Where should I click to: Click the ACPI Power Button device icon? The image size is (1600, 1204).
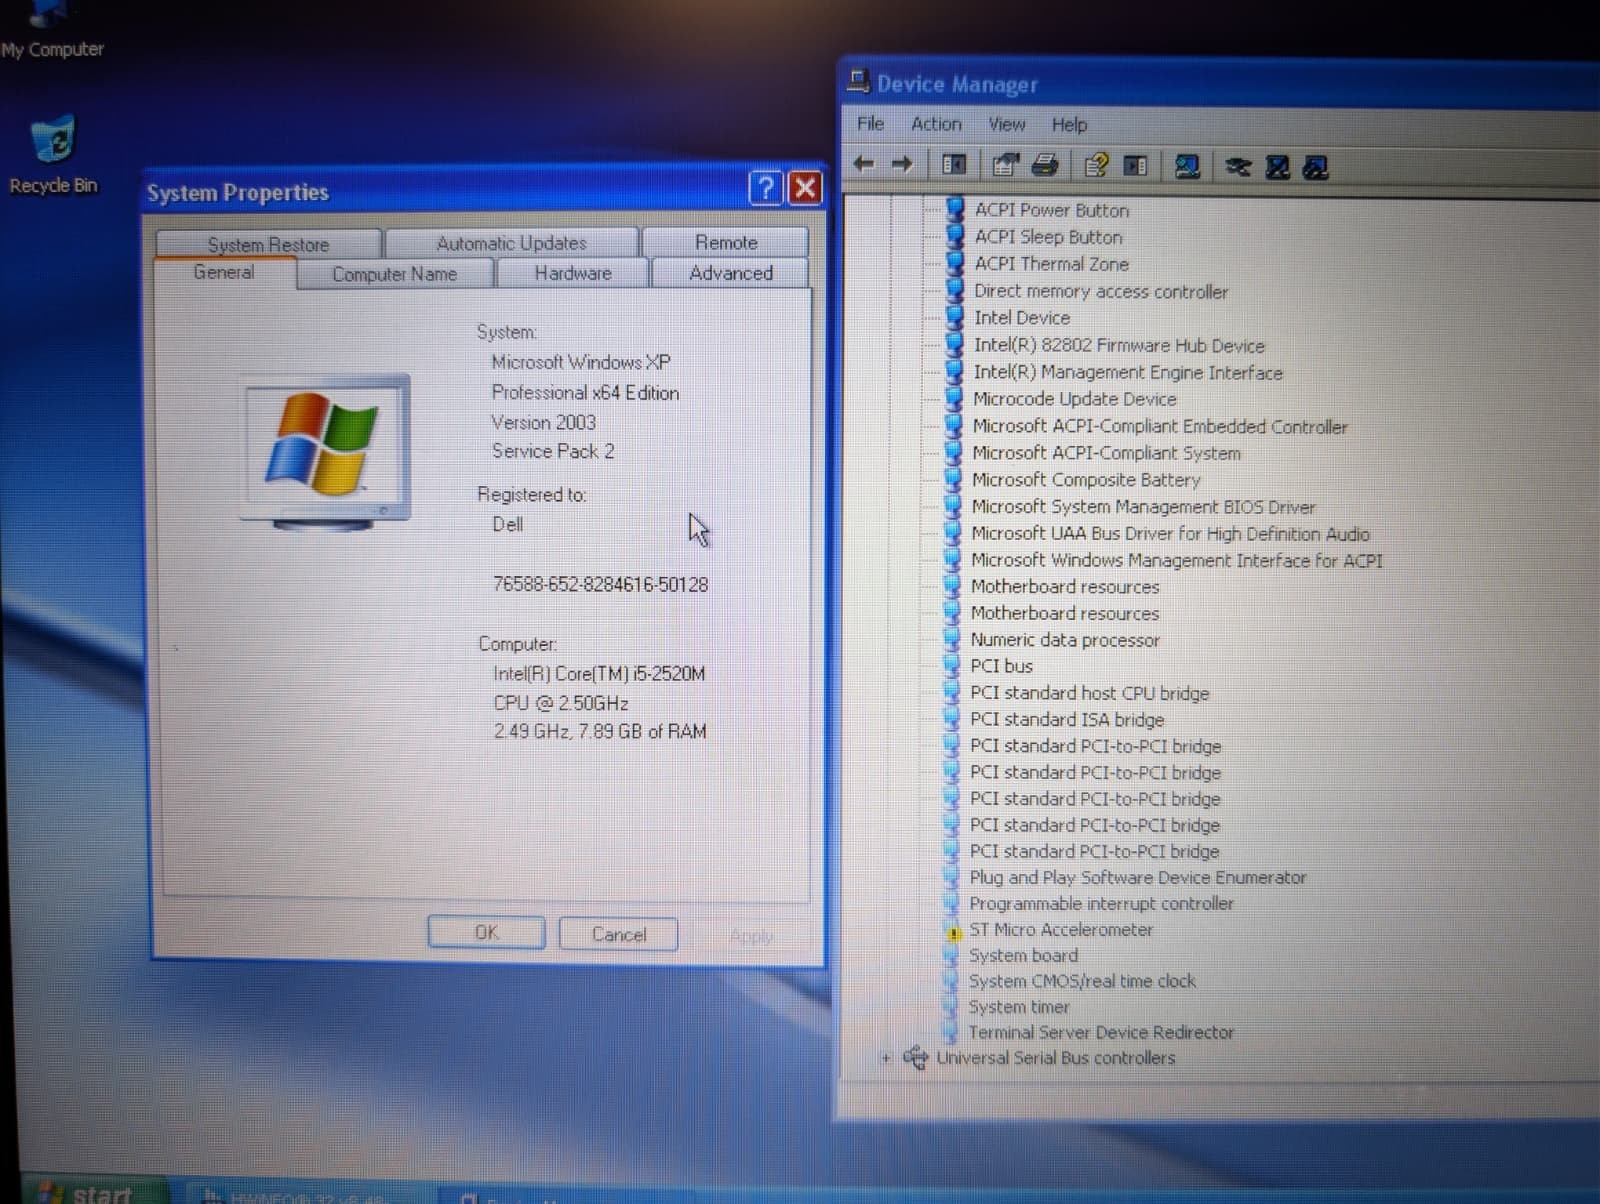(x=955, y=209)
